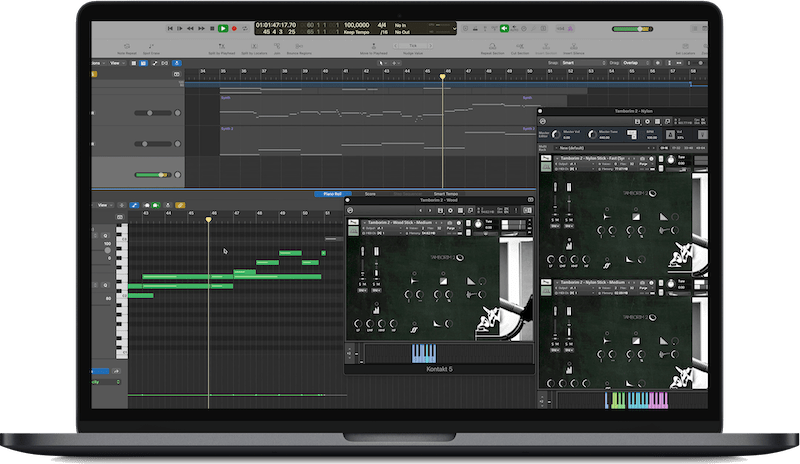This screenshot has width=800, height=464.
Task: Toggle the yellow link button in Piano Roll
Action: point(180,205)
